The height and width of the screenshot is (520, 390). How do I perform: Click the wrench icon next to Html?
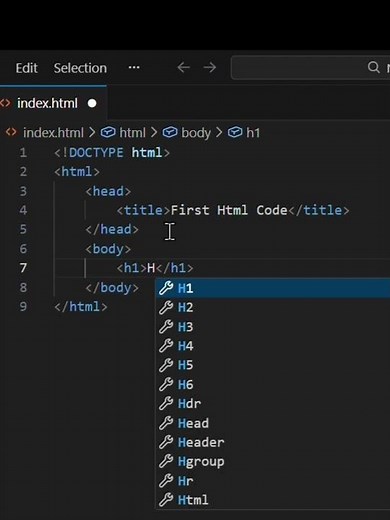coord(166,500)
